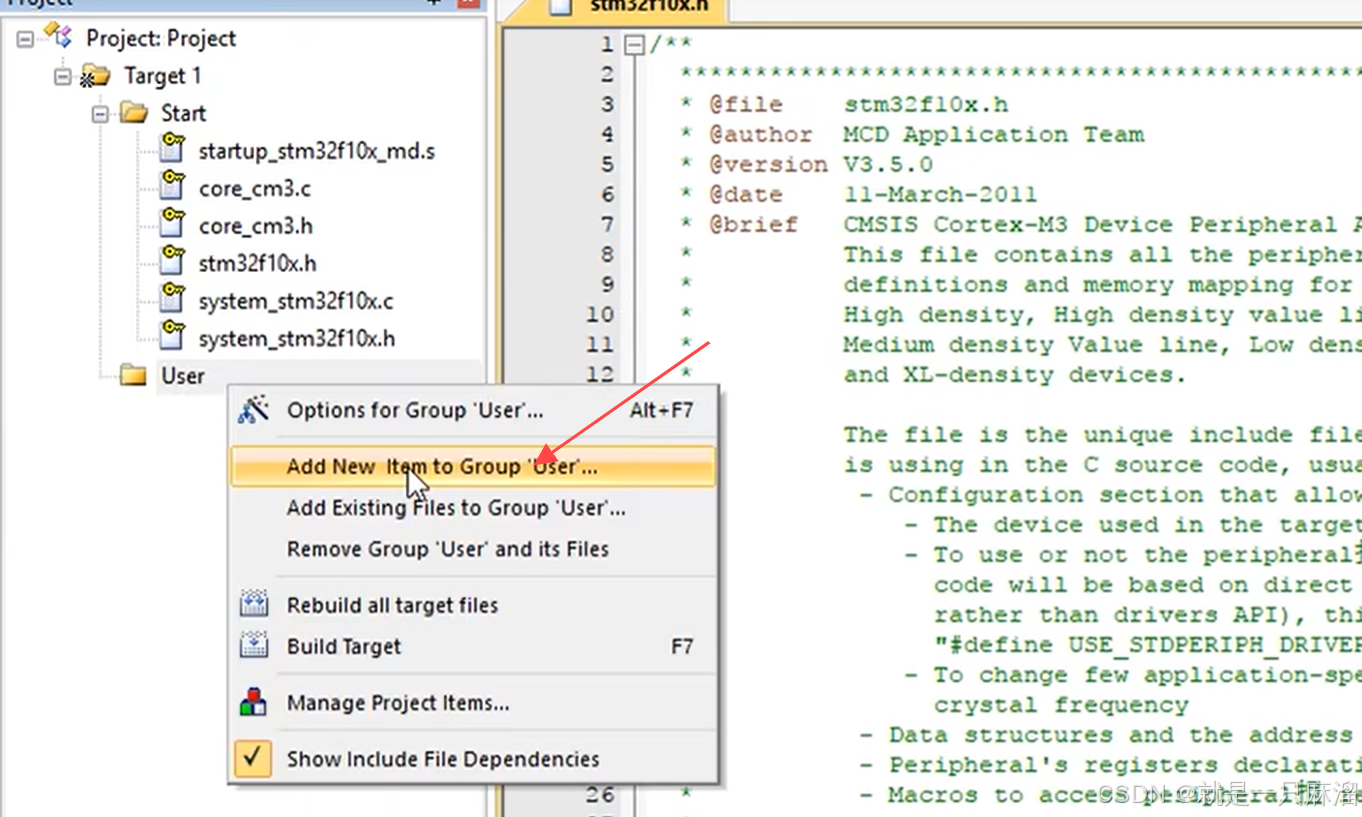Click the Target 1 folder icon

[95, 75]
